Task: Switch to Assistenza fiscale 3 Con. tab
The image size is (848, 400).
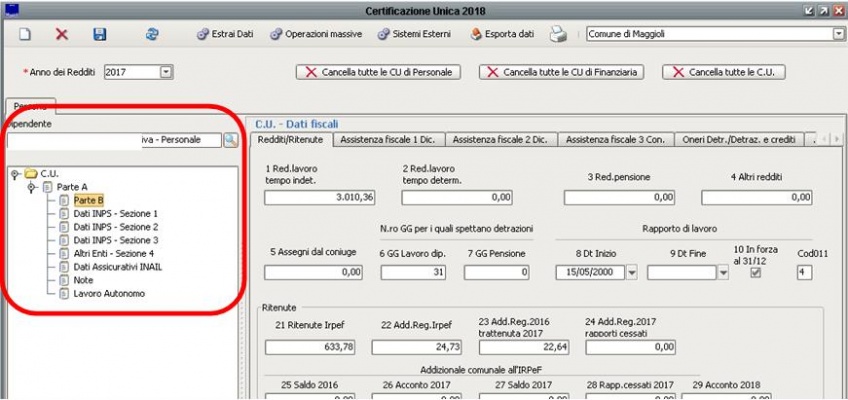Action: click(617, 139)
